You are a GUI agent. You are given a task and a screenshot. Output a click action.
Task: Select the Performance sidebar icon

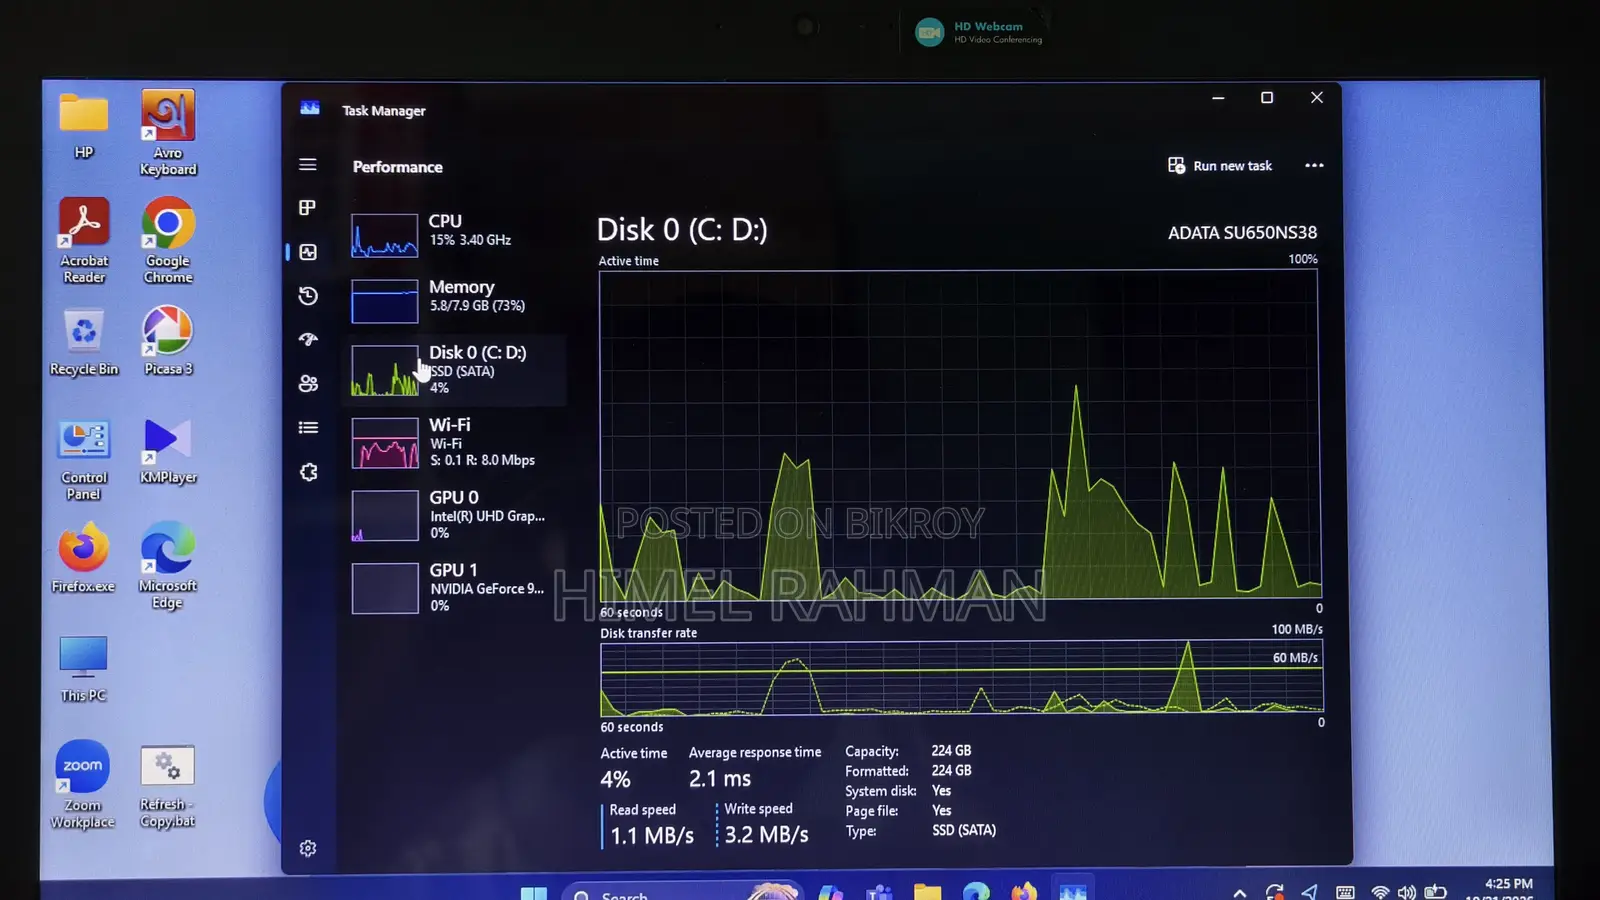(308, 252)
